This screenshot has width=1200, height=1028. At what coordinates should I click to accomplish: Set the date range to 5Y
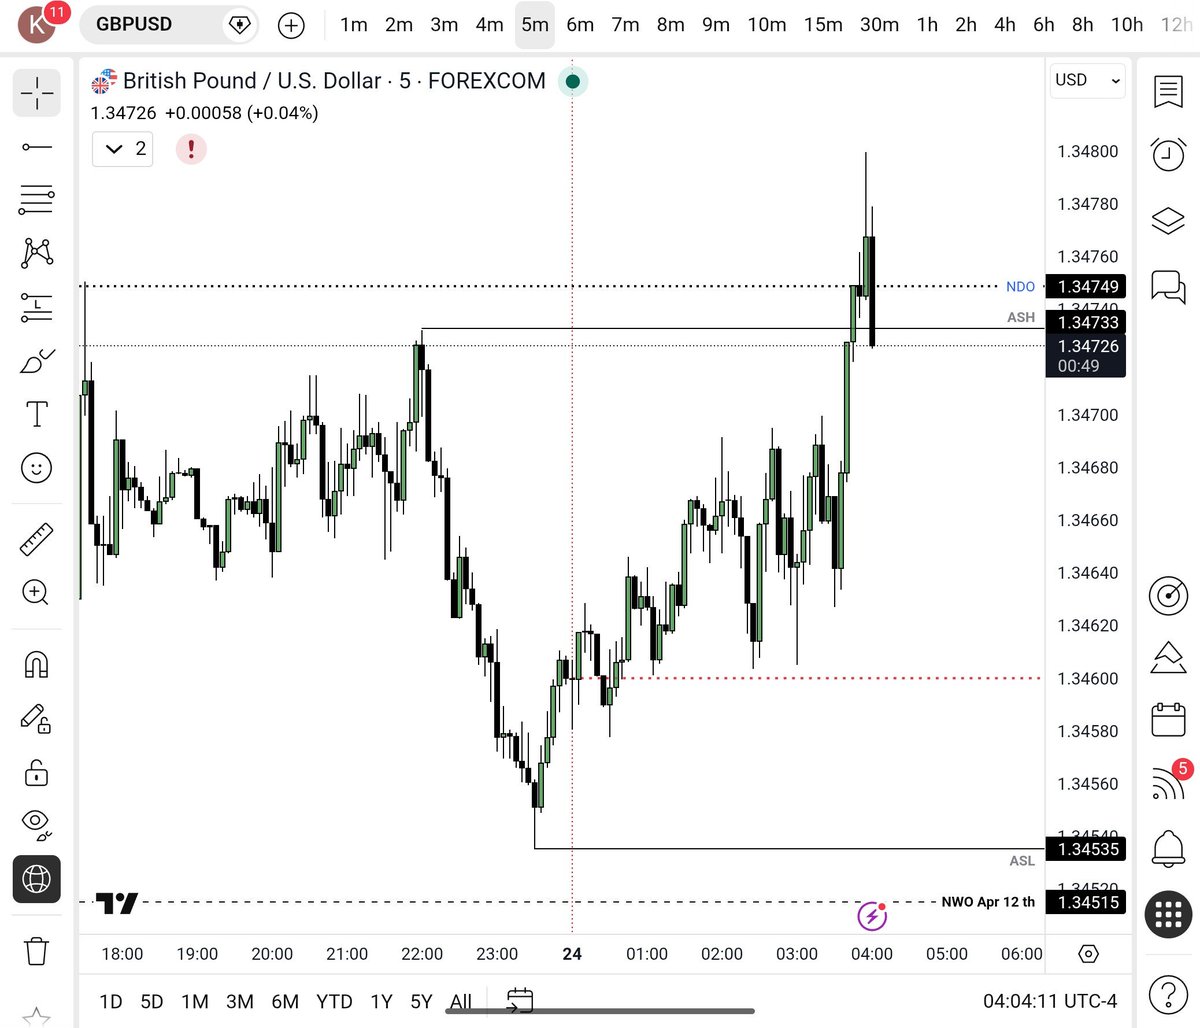[422, 1001]
